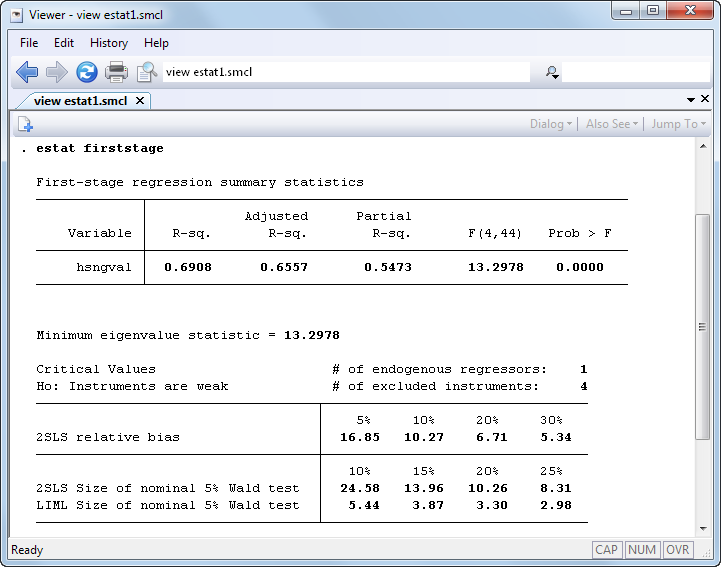The height and width of the screenshot is (567, 721).
Task: Expand the Dialog dropdown
Action: coord(551,124)
